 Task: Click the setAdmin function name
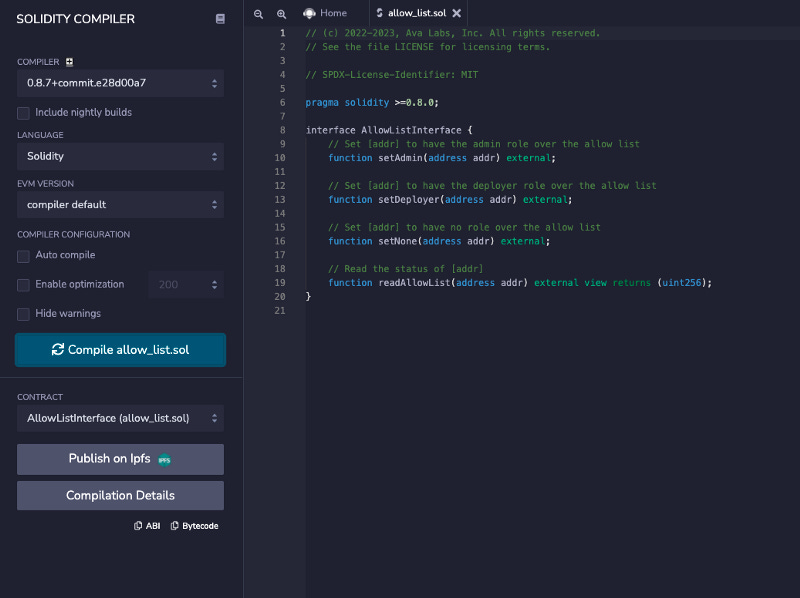(x=400, y=158)
